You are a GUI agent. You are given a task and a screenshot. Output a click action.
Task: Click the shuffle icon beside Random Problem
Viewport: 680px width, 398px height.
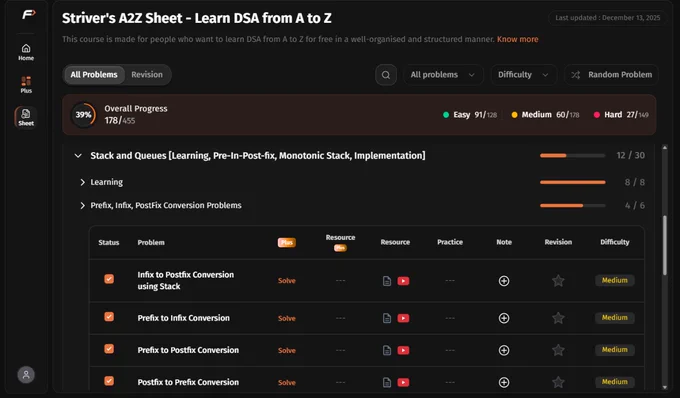pyautogui.click(x=575, y=75)
